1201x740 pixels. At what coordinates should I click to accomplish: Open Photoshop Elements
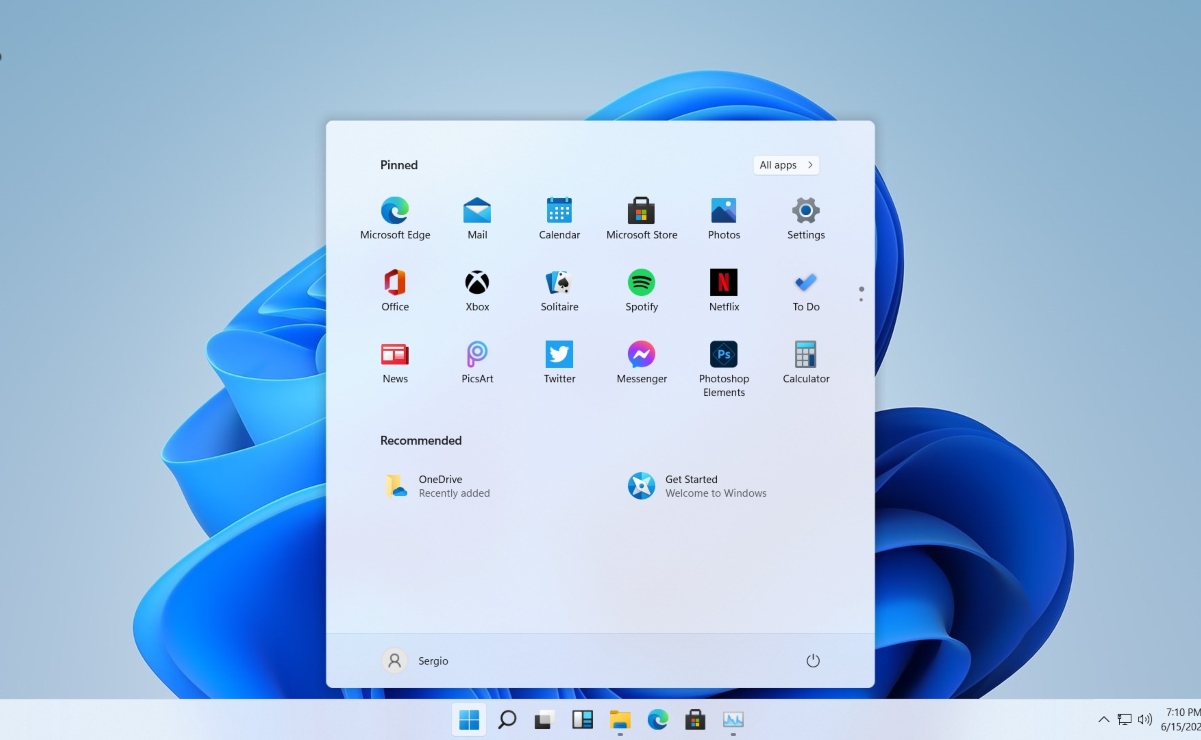coord(723,362)
